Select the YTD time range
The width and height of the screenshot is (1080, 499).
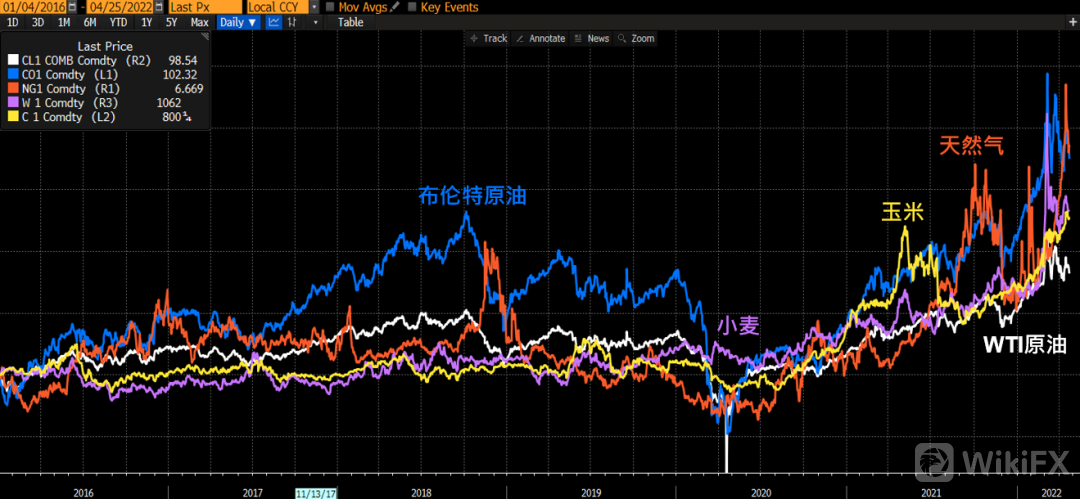[x=118, y=22]
